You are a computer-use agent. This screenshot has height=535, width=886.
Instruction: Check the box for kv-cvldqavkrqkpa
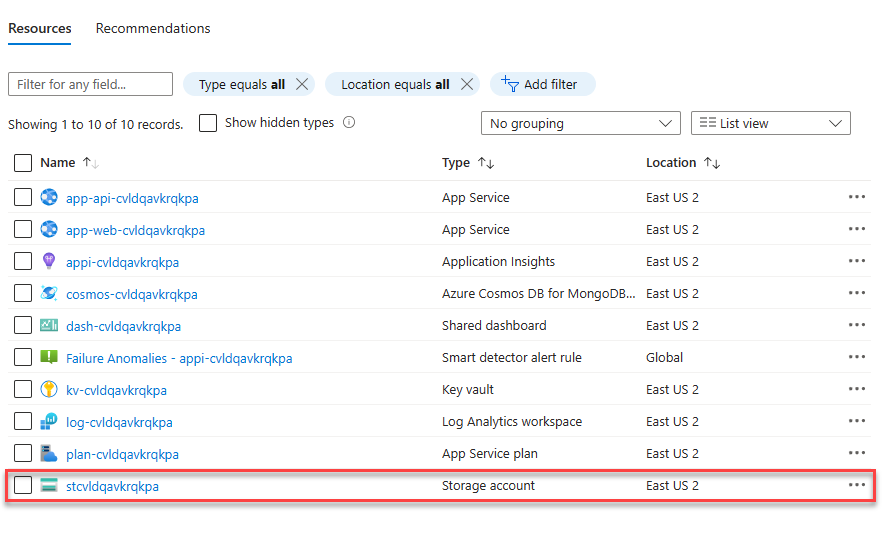[x=23, y=389]
